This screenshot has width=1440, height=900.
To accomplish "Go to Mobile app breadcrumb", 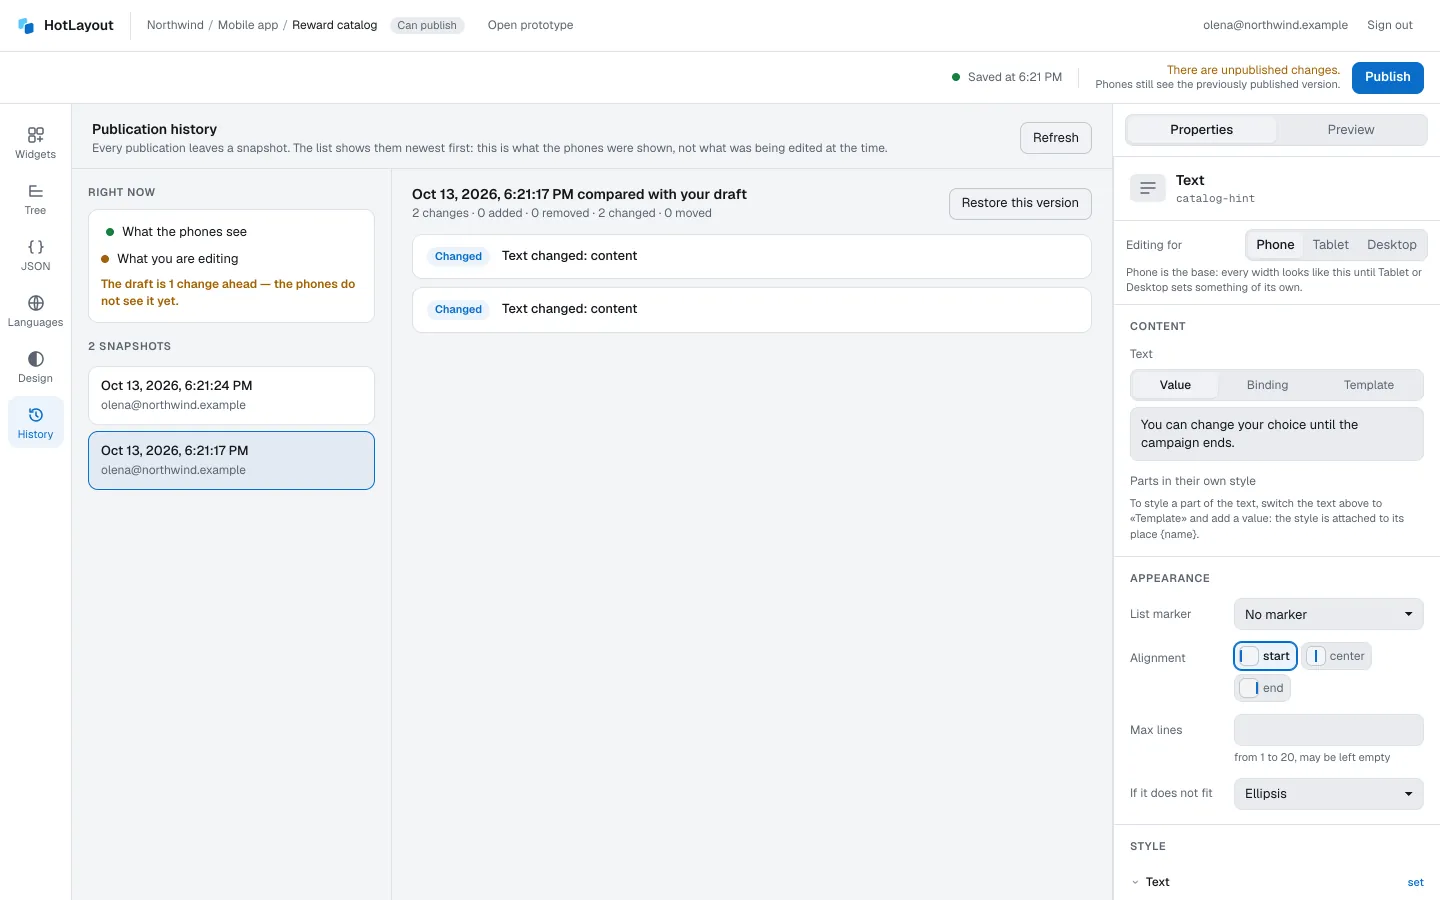I will pyautogui.click(x=248, y=25).
